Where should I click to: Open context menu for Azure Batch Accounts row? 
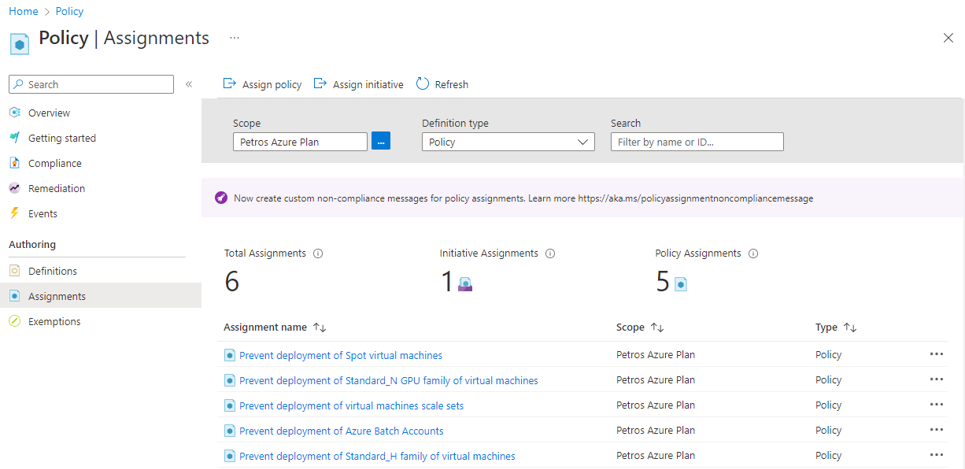(x=937, y=430)
